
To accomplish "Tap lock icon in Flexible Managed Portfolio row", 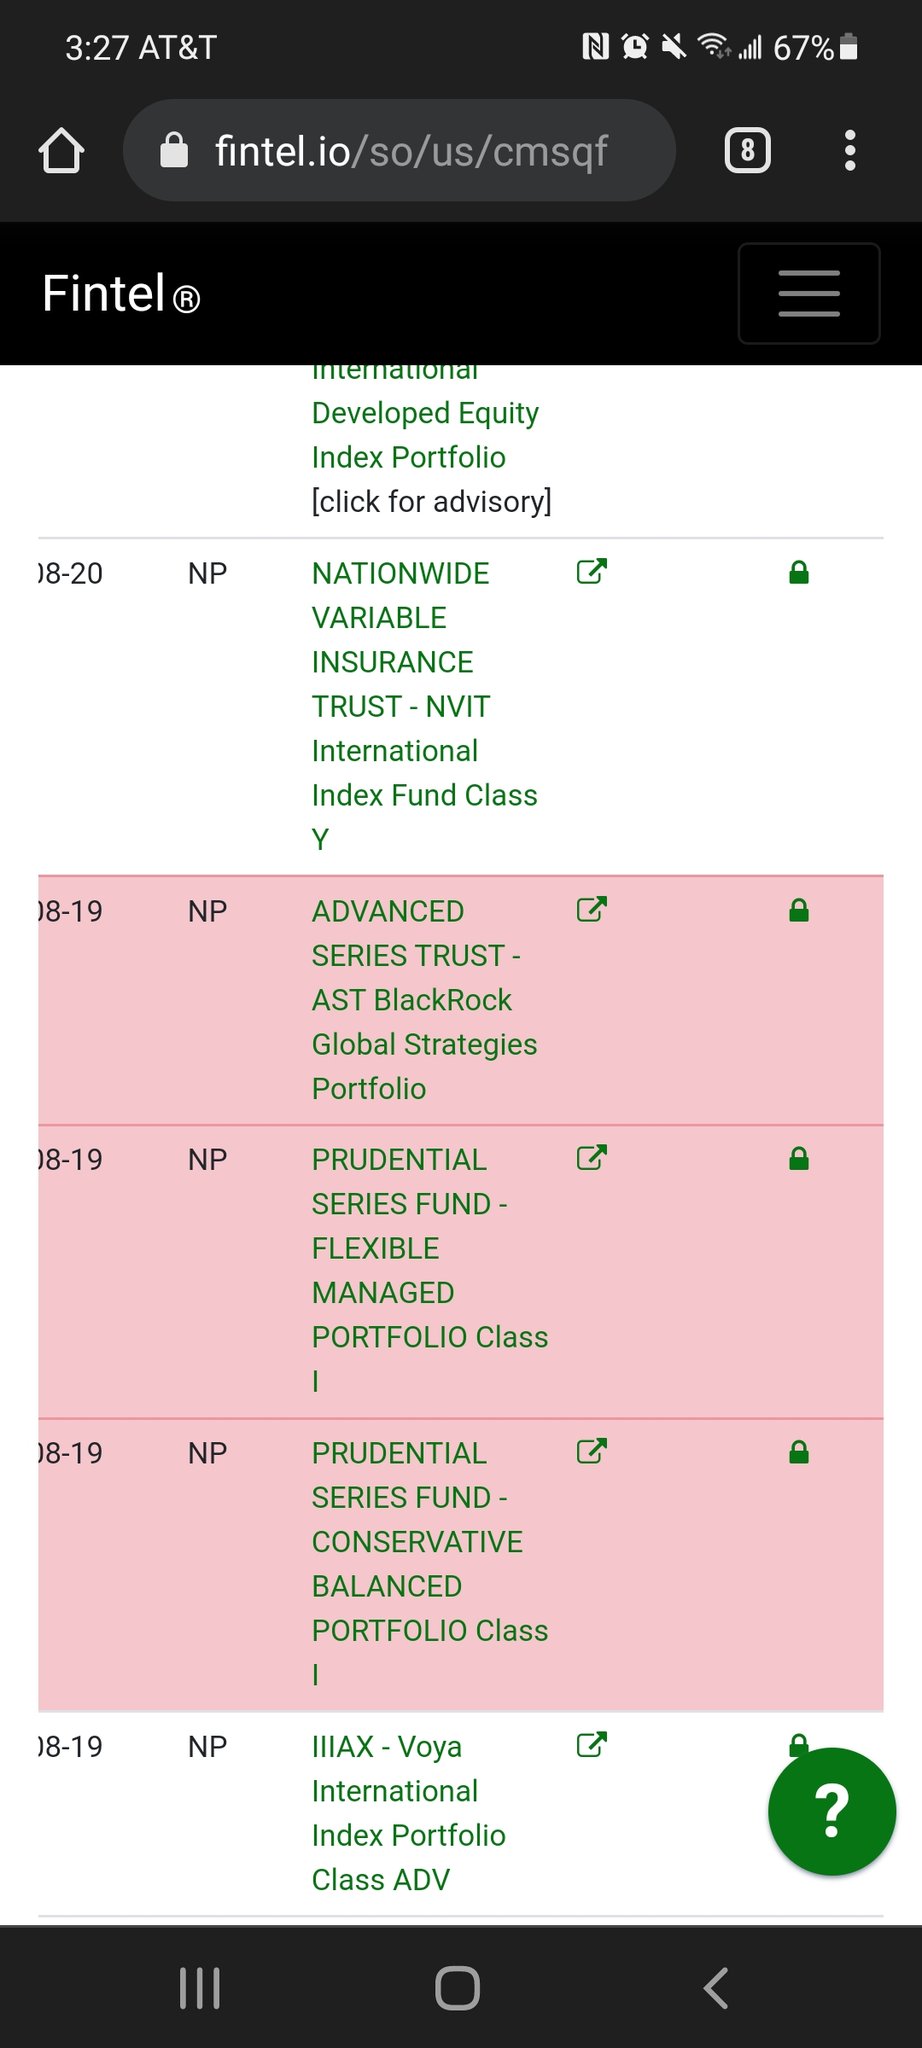I will tap(798, 1159).
